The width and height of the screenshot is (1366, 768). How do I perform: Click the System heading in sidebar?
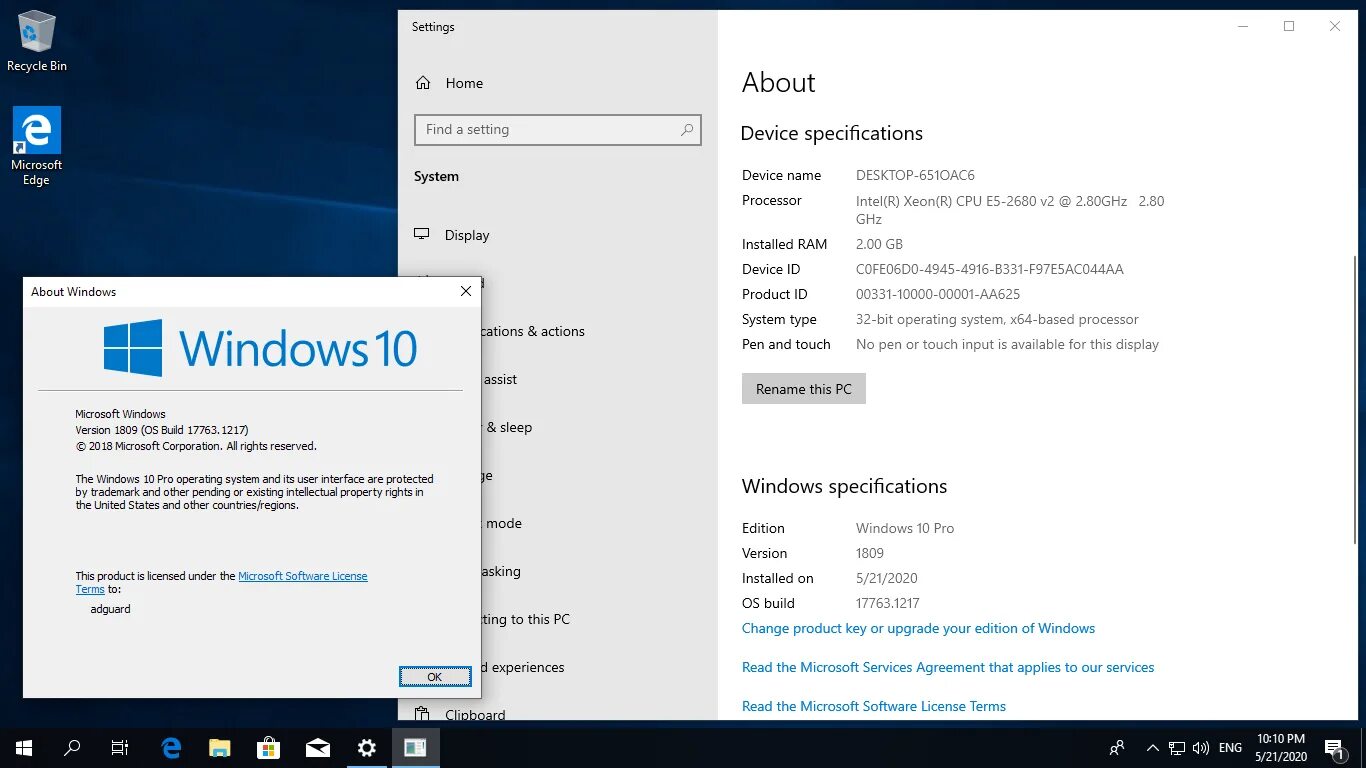pyautogui.click(x=436, y=176)
